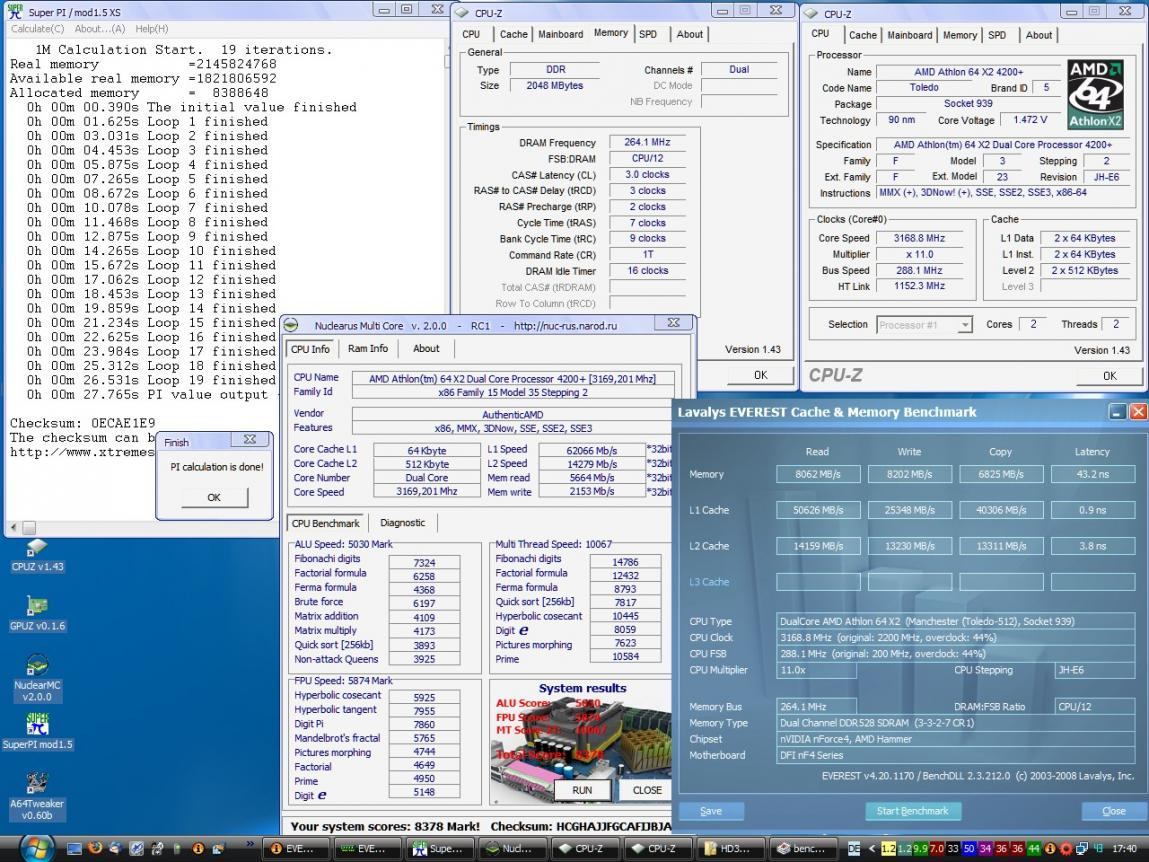Launch NuclearMC v2.0.0 desktop shortcut

click(x=37, y=679)
